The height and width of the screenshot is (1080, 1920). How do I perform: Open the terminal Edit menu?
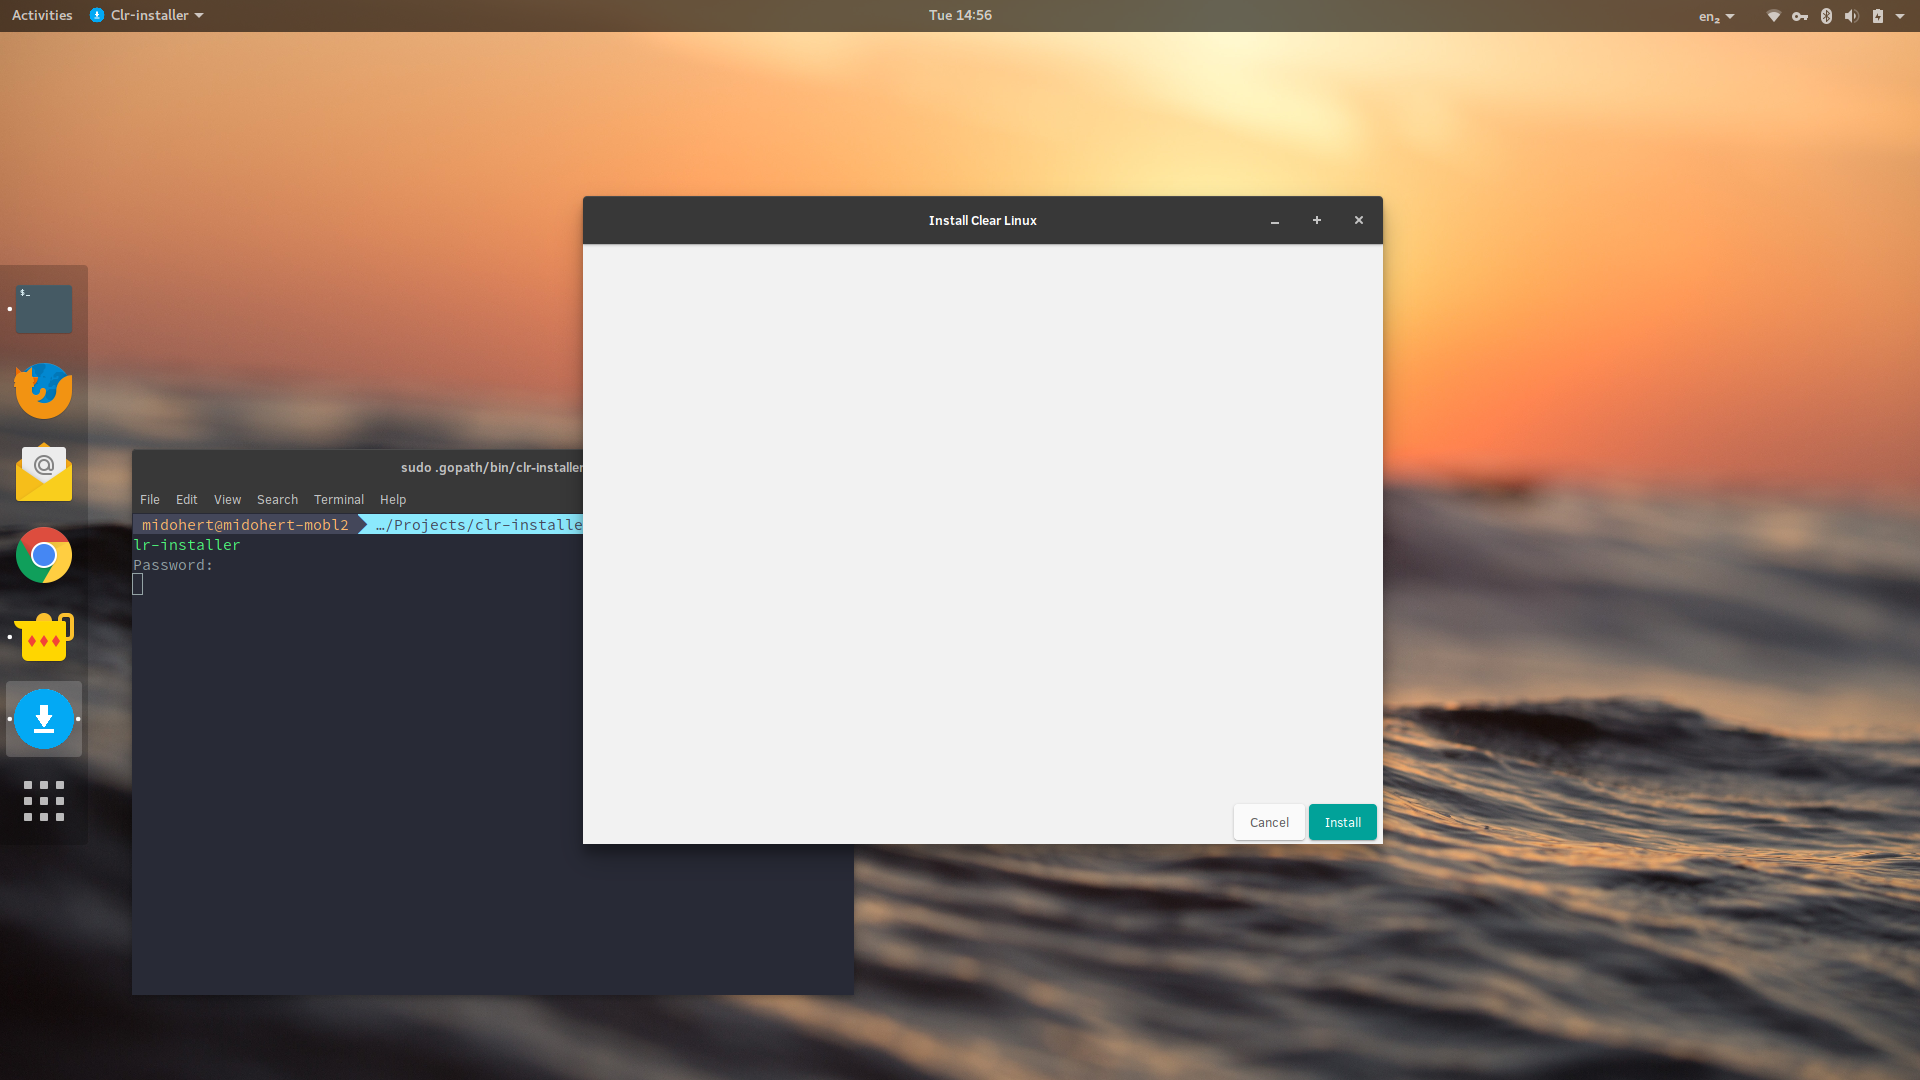tap(187, 500)
